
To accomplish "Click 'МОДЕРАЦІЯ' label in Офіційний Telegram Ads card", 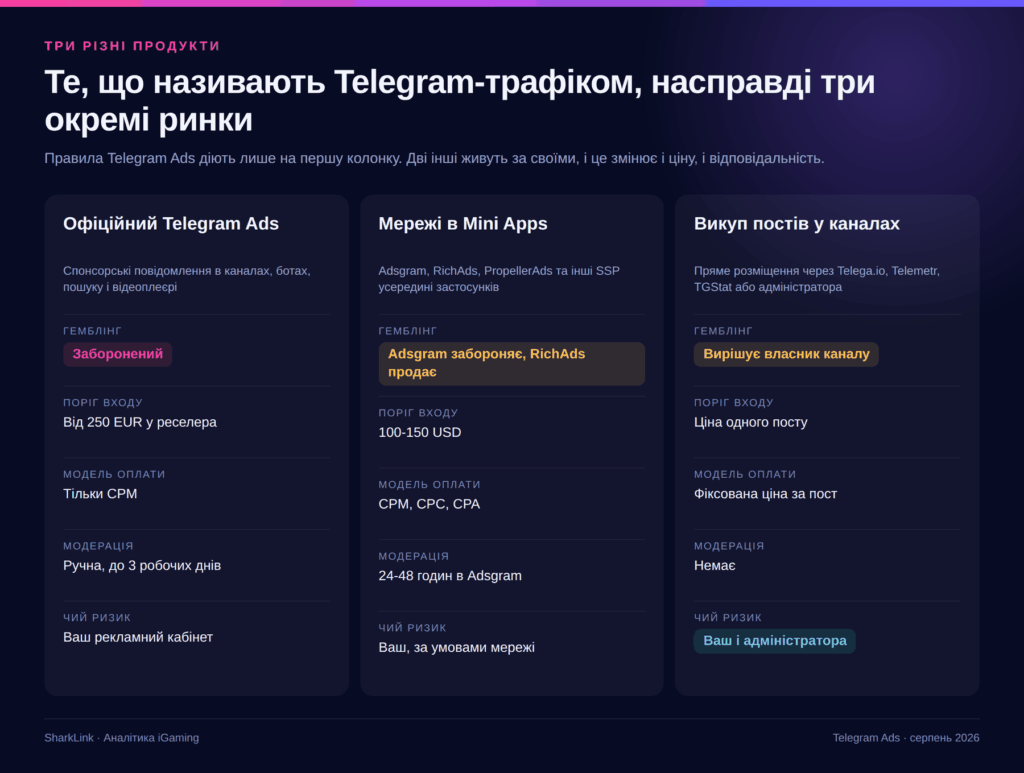I will (98, 546).
